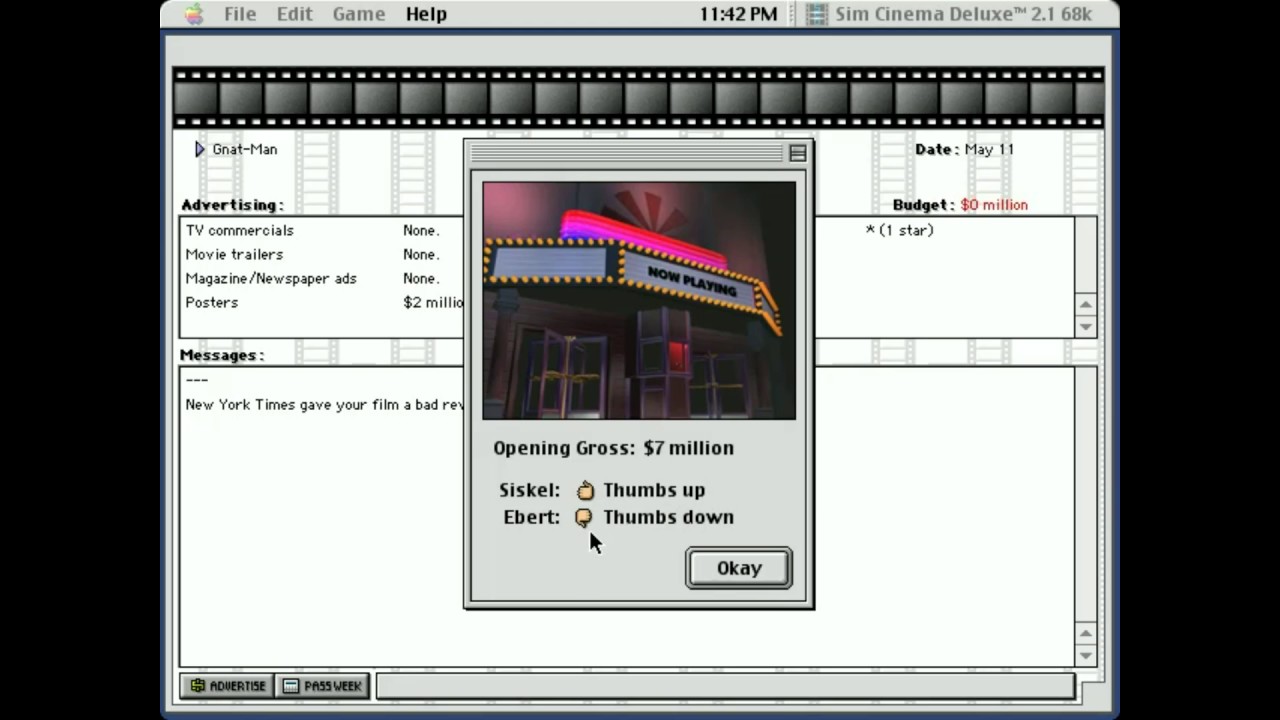Select the Gnat-Man movie title
The image size is (1280, 720).
[x=245, y=149]
